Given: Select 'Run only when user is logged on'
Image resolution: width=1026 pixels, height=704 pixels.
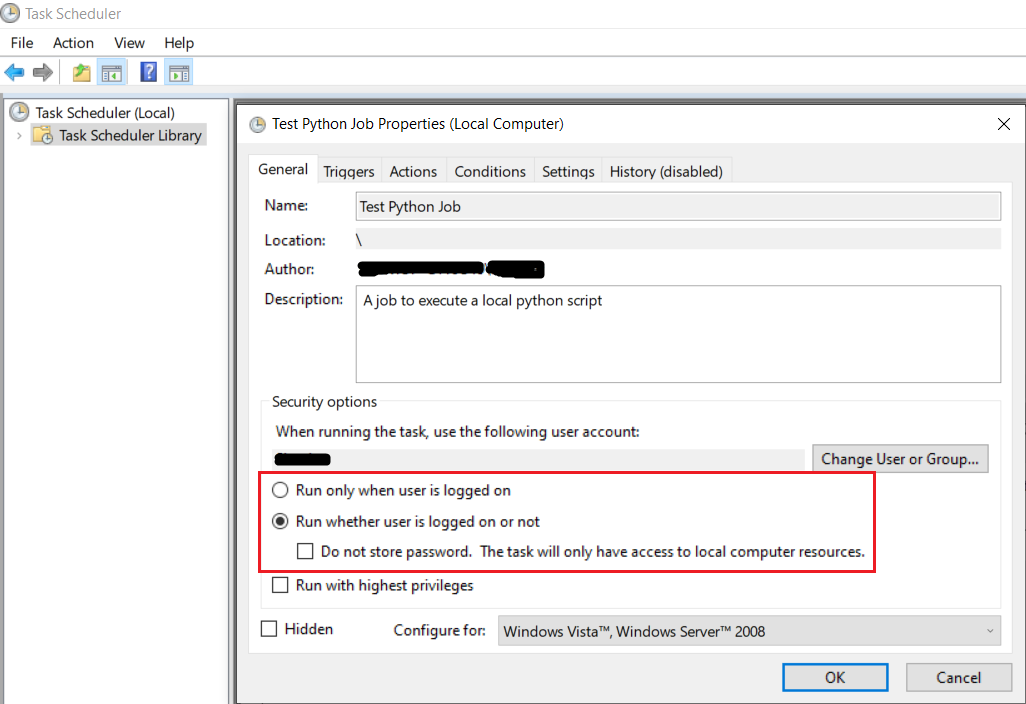Looking at the screenshot, I should [x=280, y=490].
